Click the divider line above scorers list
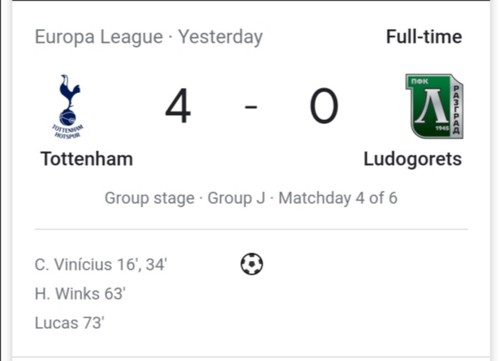 click(251, 229)
